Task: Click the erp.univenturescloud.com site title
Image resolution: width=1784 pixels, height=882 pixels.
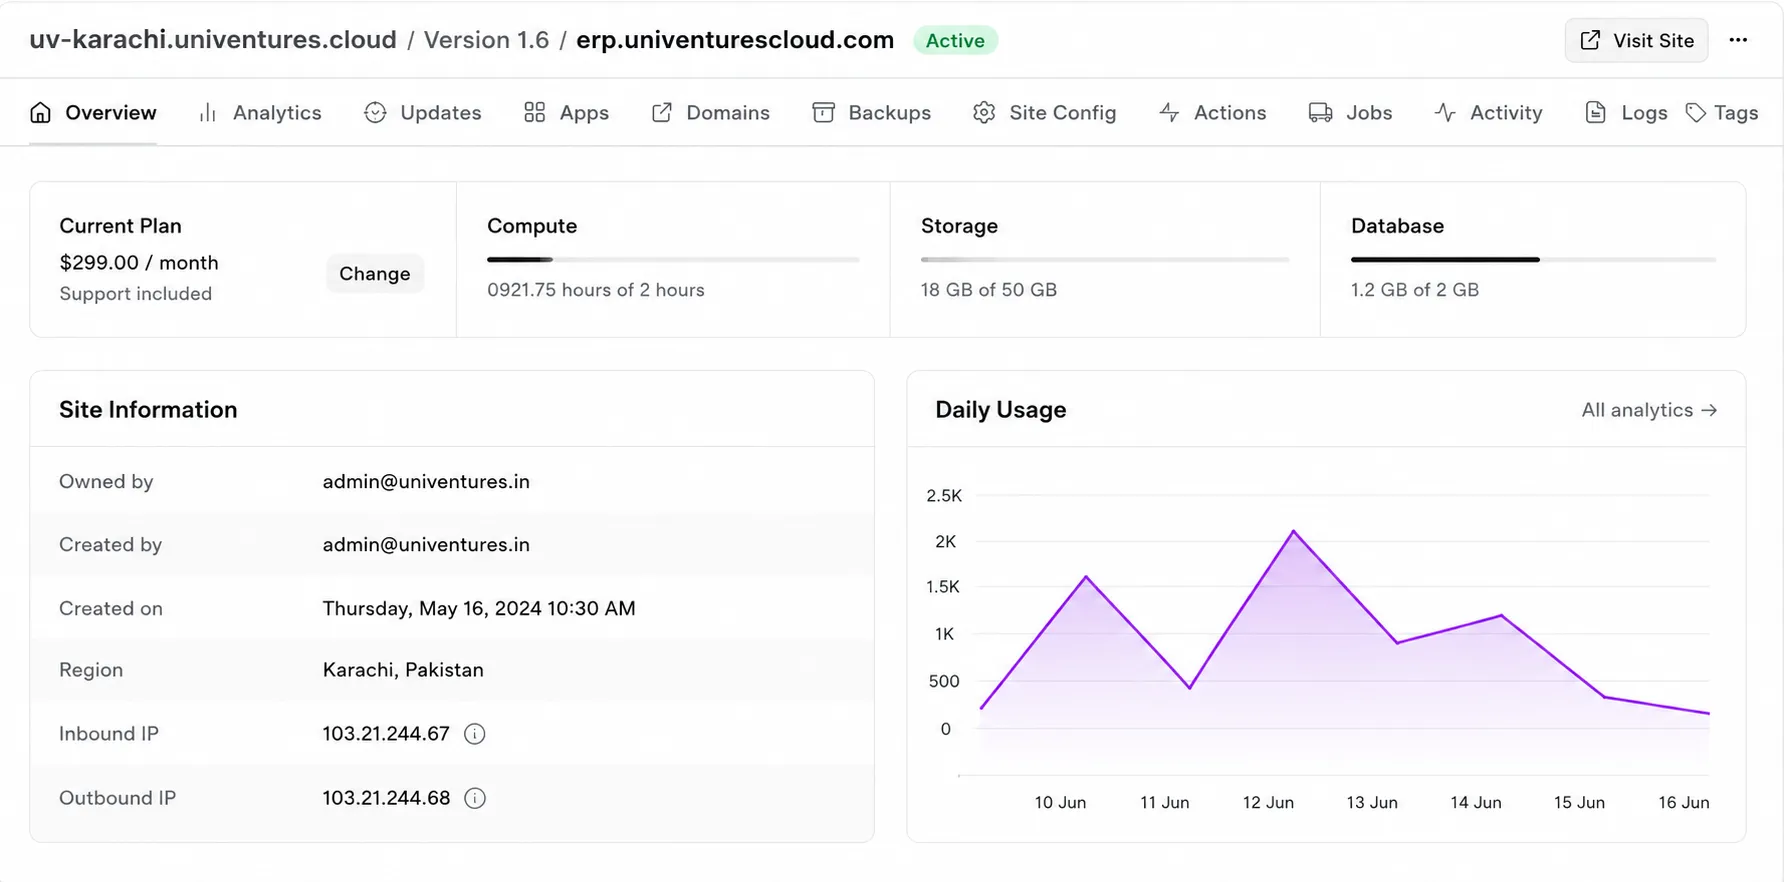Action: pyautogui.click(x=735, y=40)
